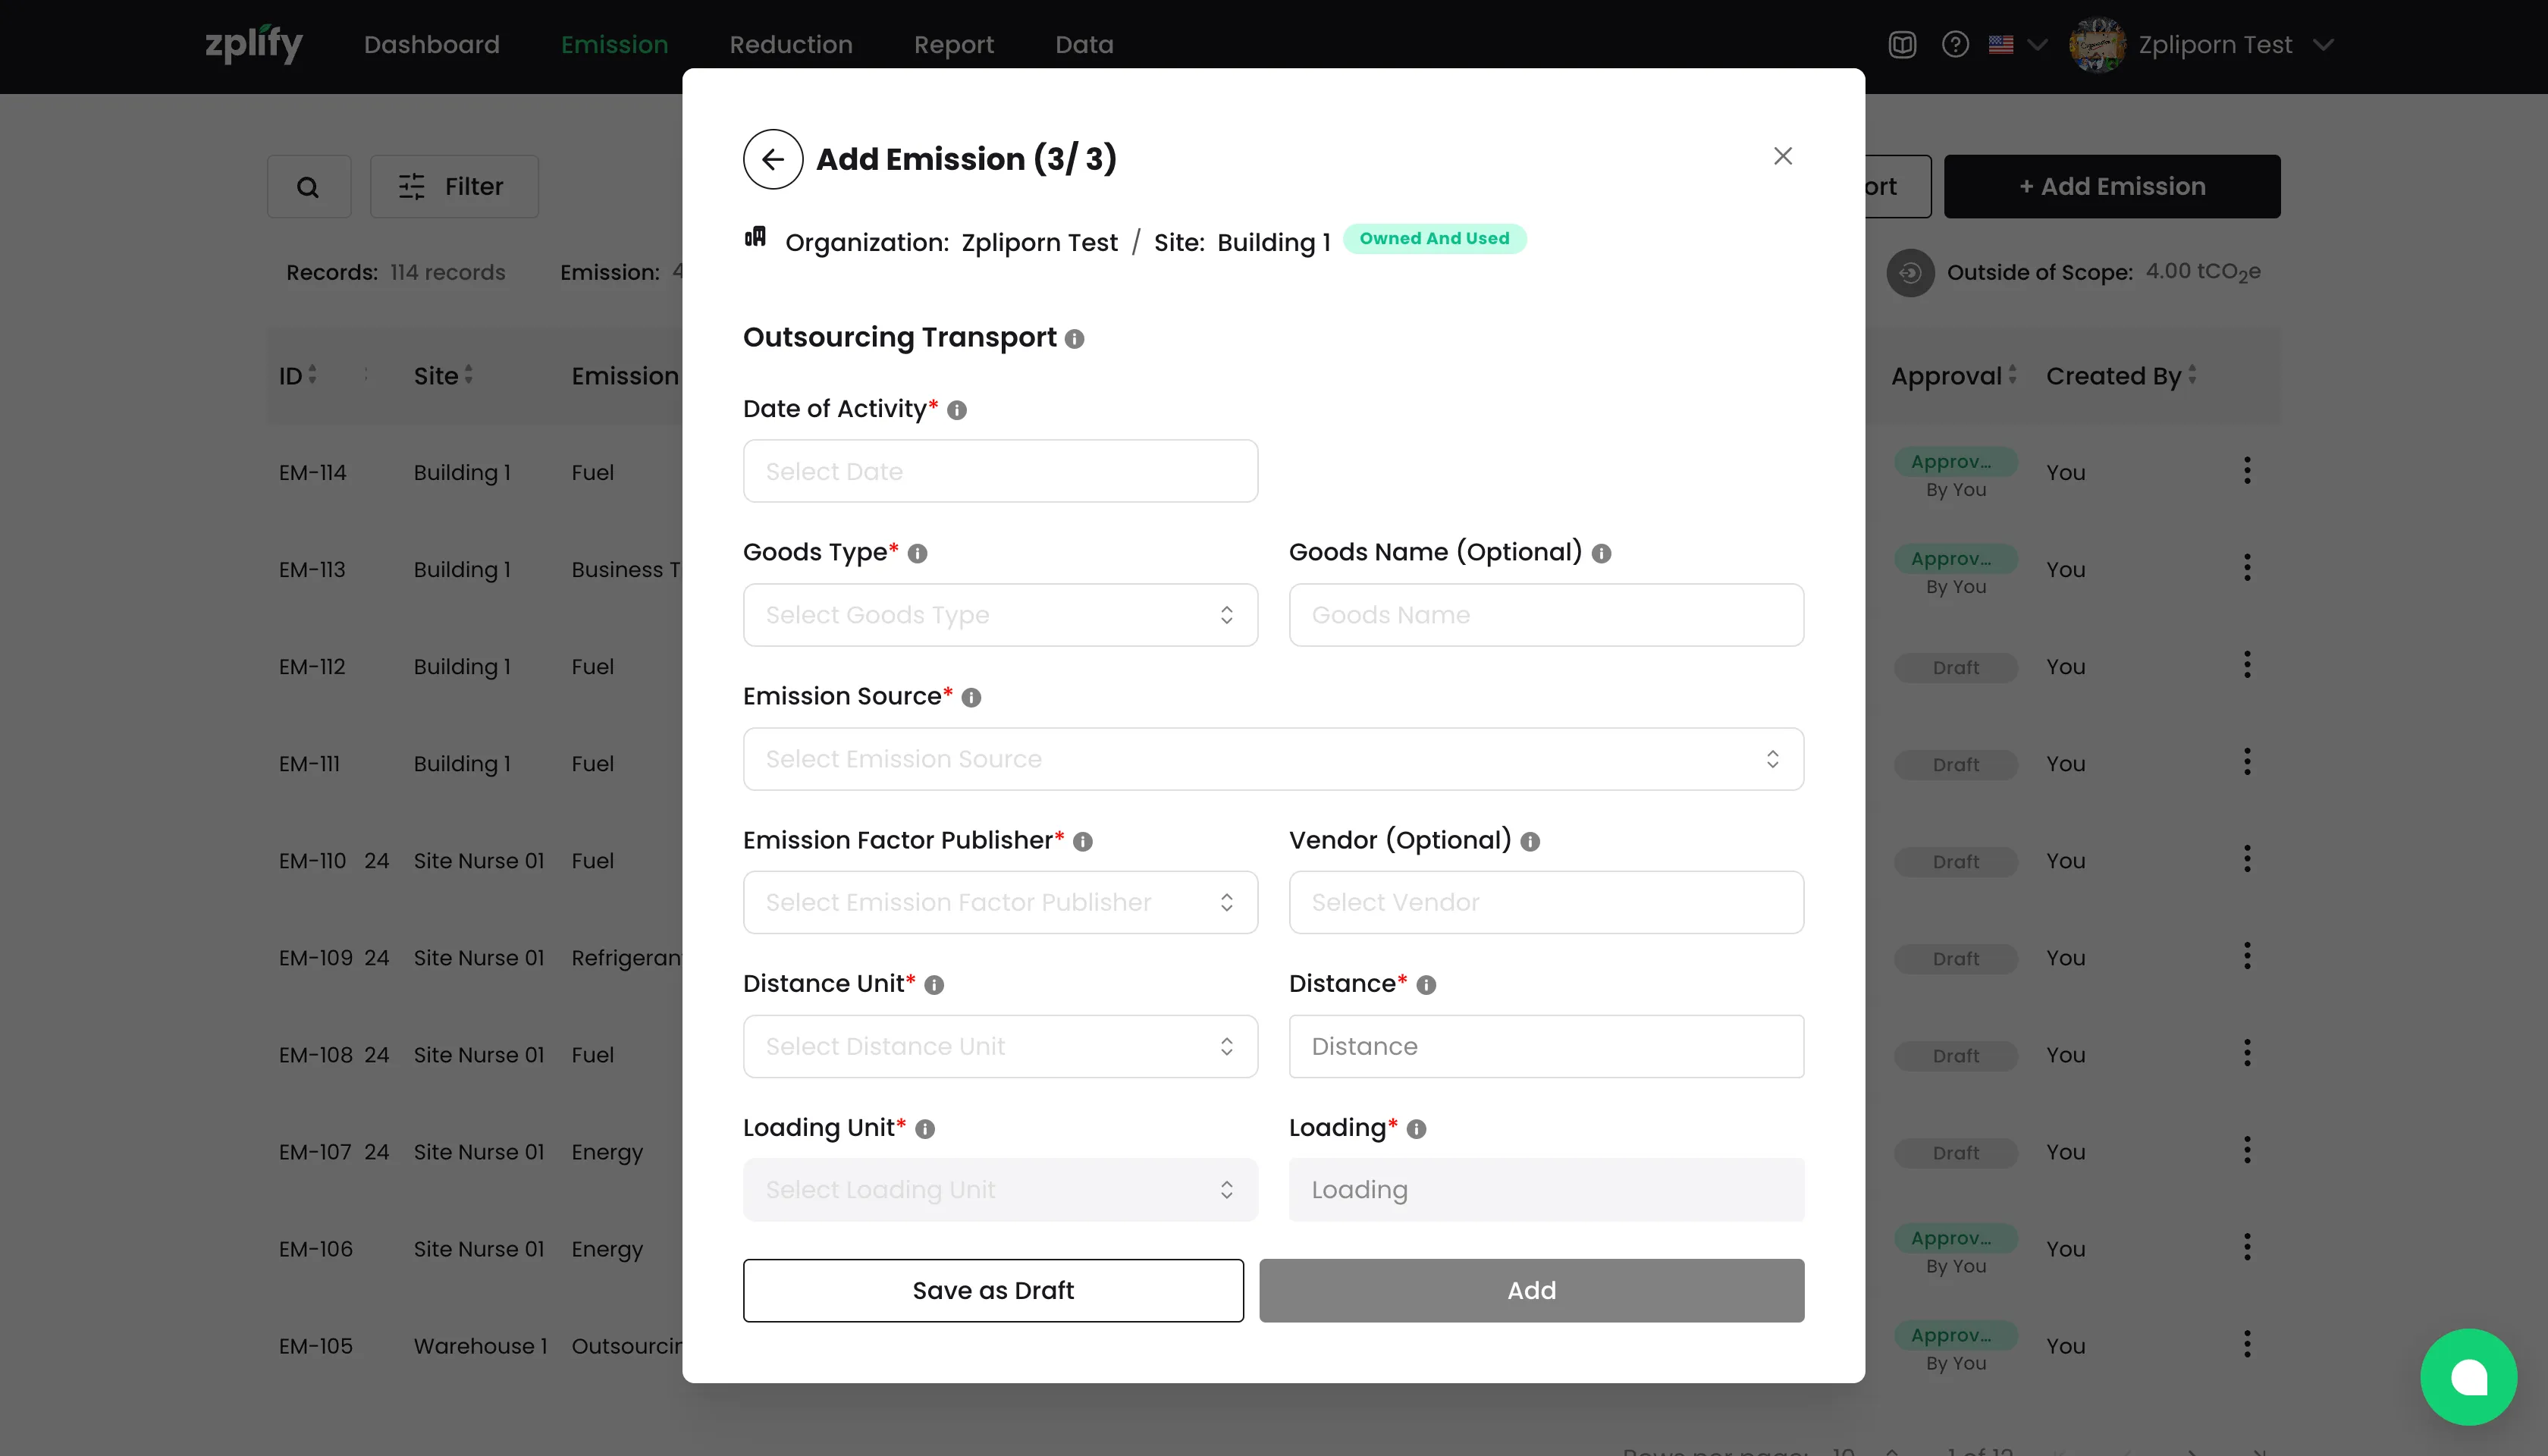The width and height of the screenshot is (2548, 1456).
Task: Open Select Emission Factor Publisher dropdown
Action: coord(1000,903)
